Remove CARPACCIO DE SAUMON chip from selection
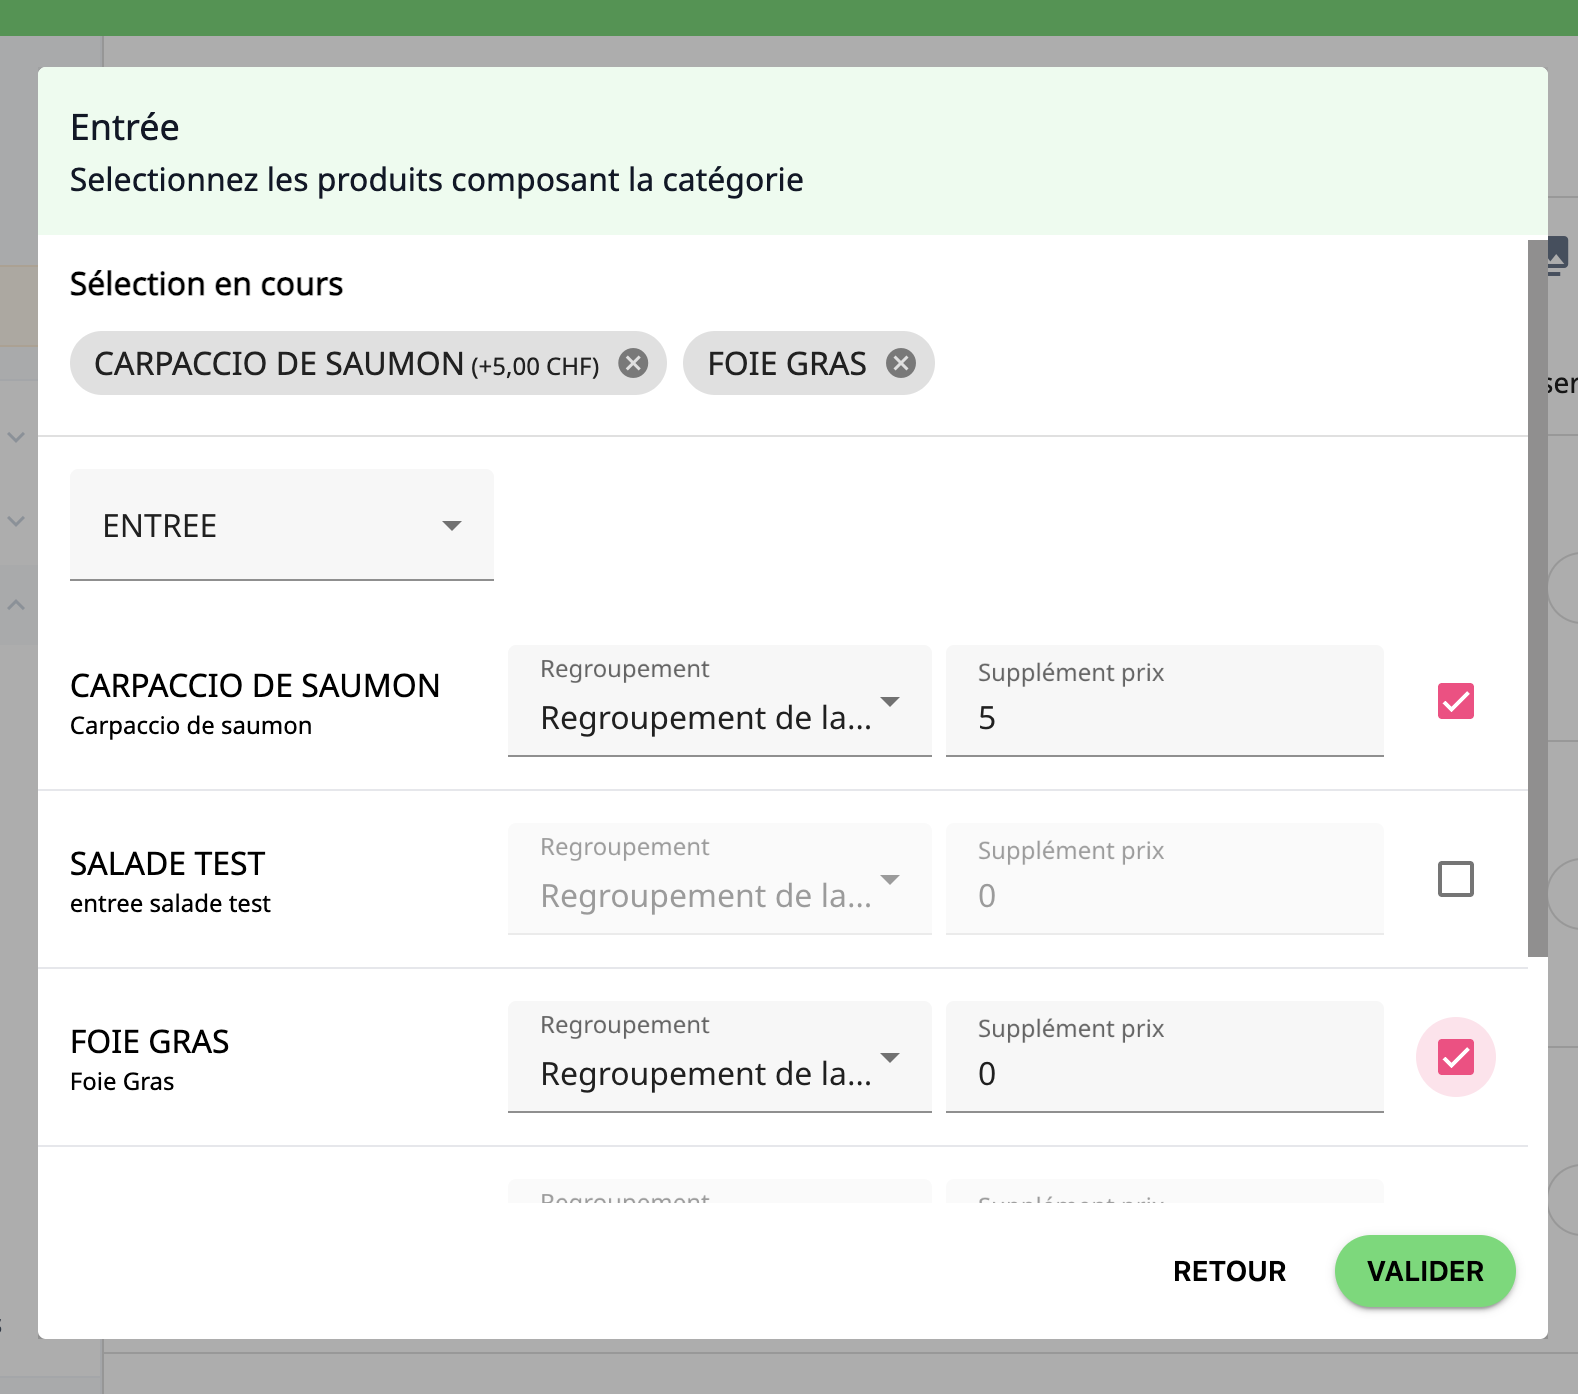The height and width of the screenshot is (1394, 1578). (x=632, y=363)
